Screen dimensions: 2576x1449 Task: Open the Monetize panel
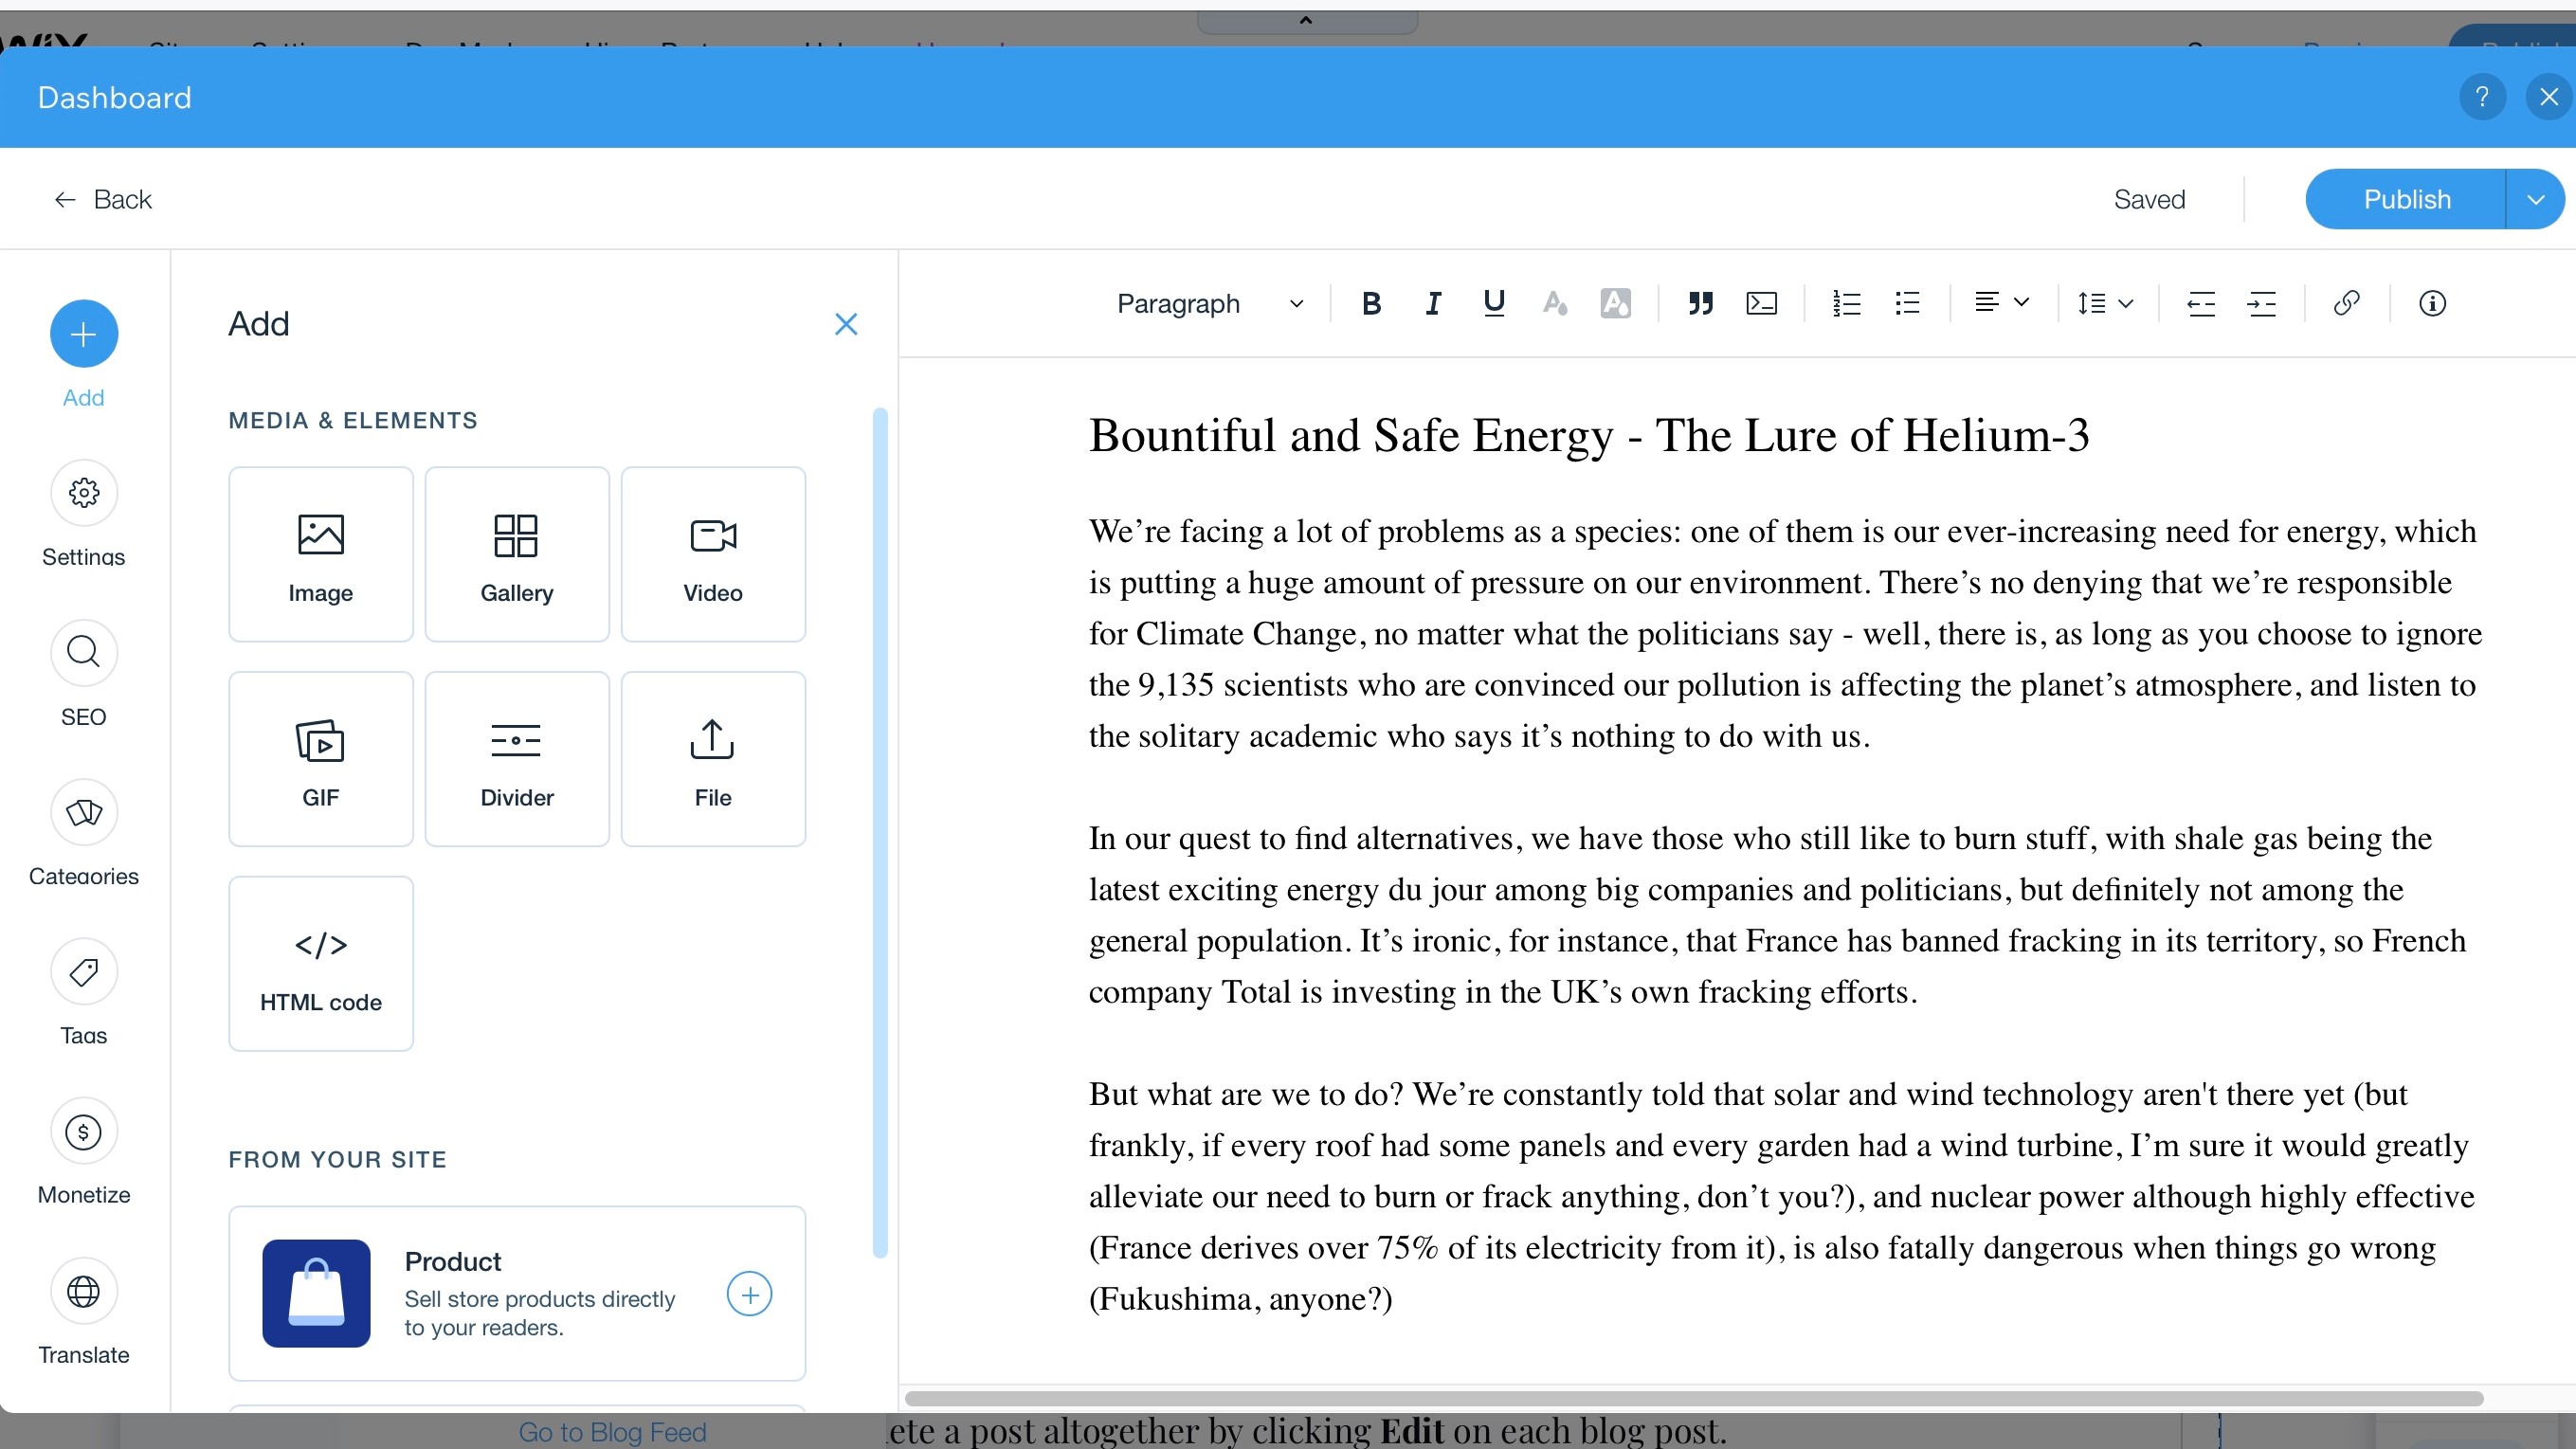tap(84, 1132)
